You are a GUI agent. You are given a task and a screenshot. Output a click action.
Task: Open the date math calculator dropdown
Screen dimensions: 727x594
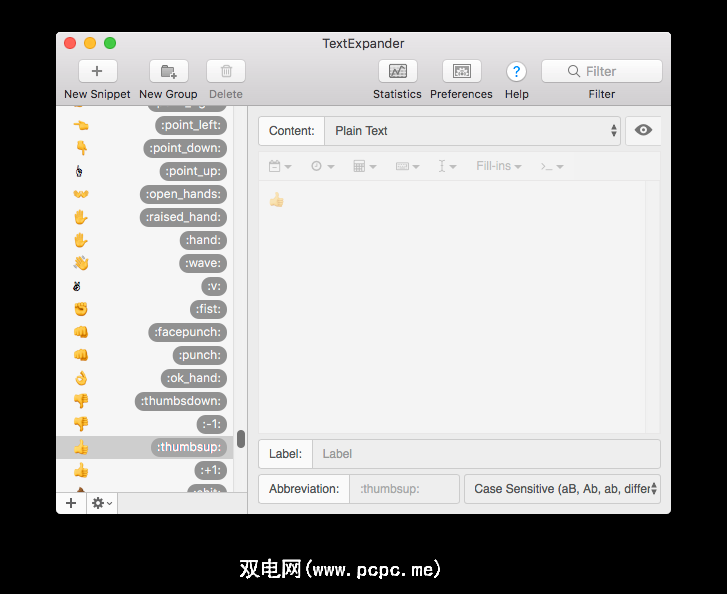pyautogui.click(x=364, y=166)
